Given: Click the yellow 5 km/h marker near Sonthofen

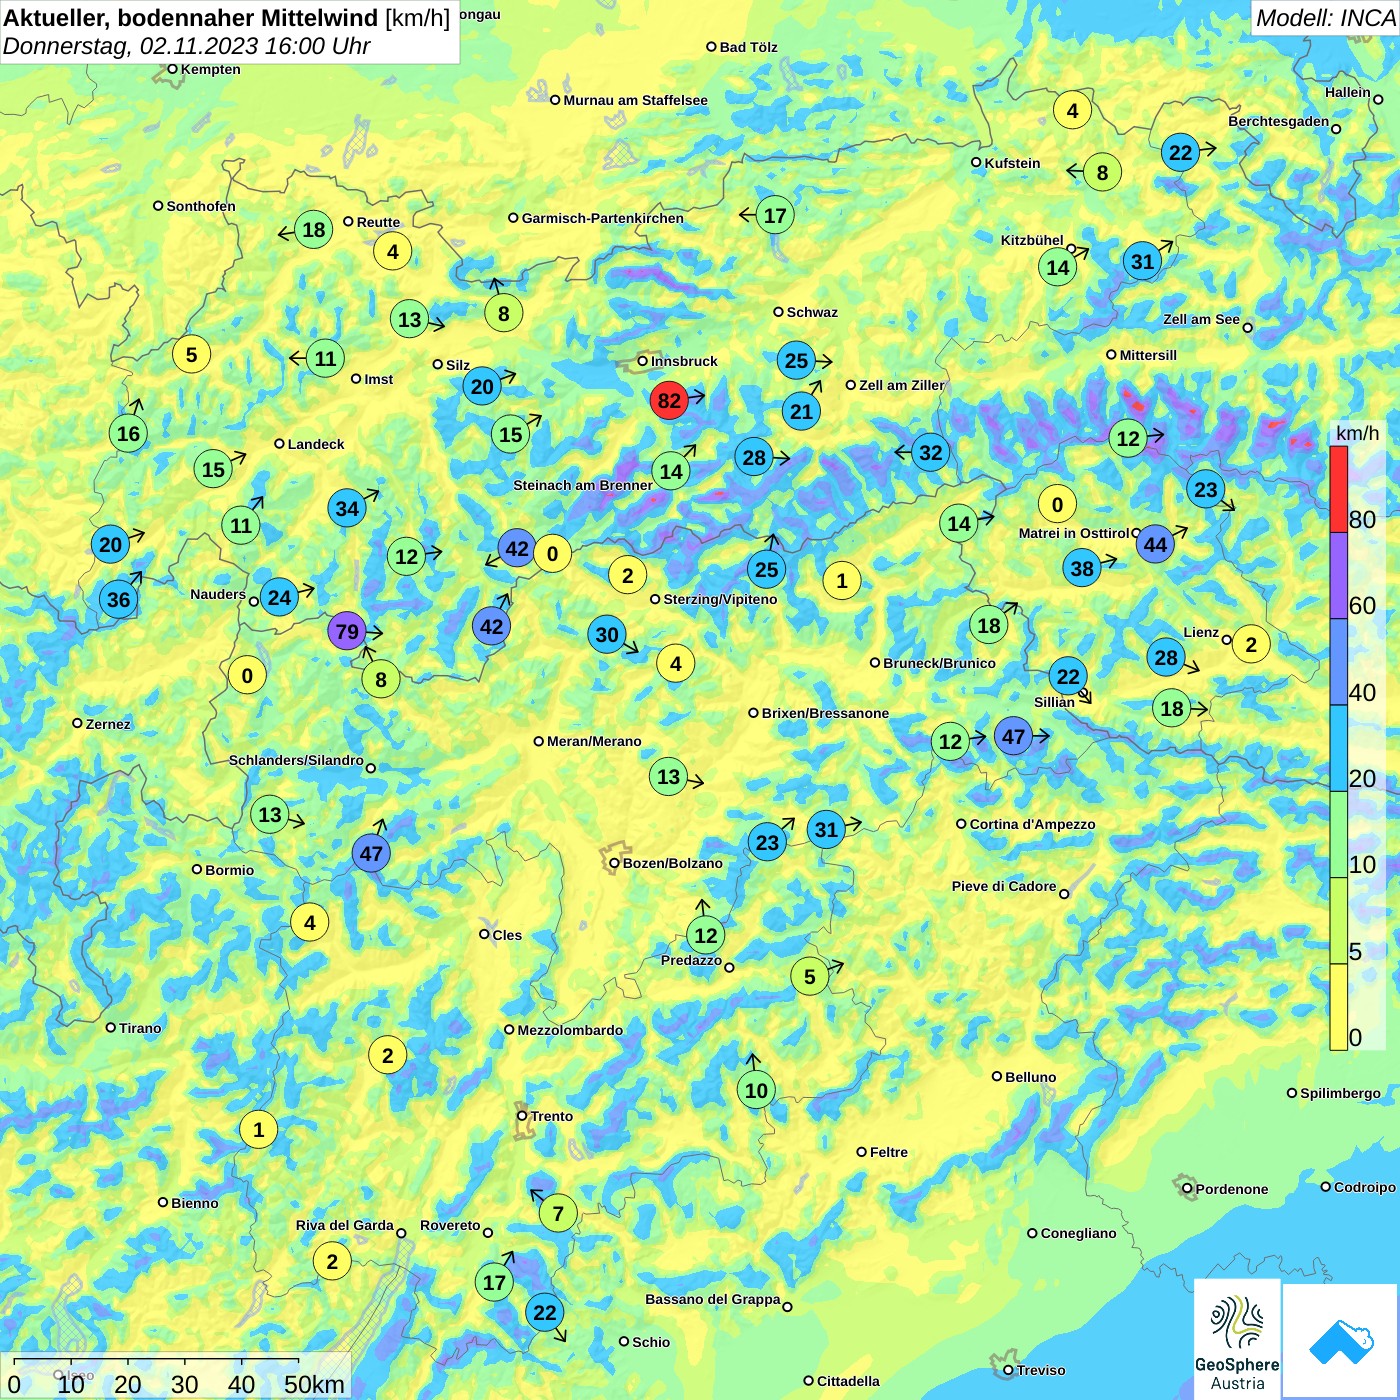Looking at the screenshot, I should 191,354.
